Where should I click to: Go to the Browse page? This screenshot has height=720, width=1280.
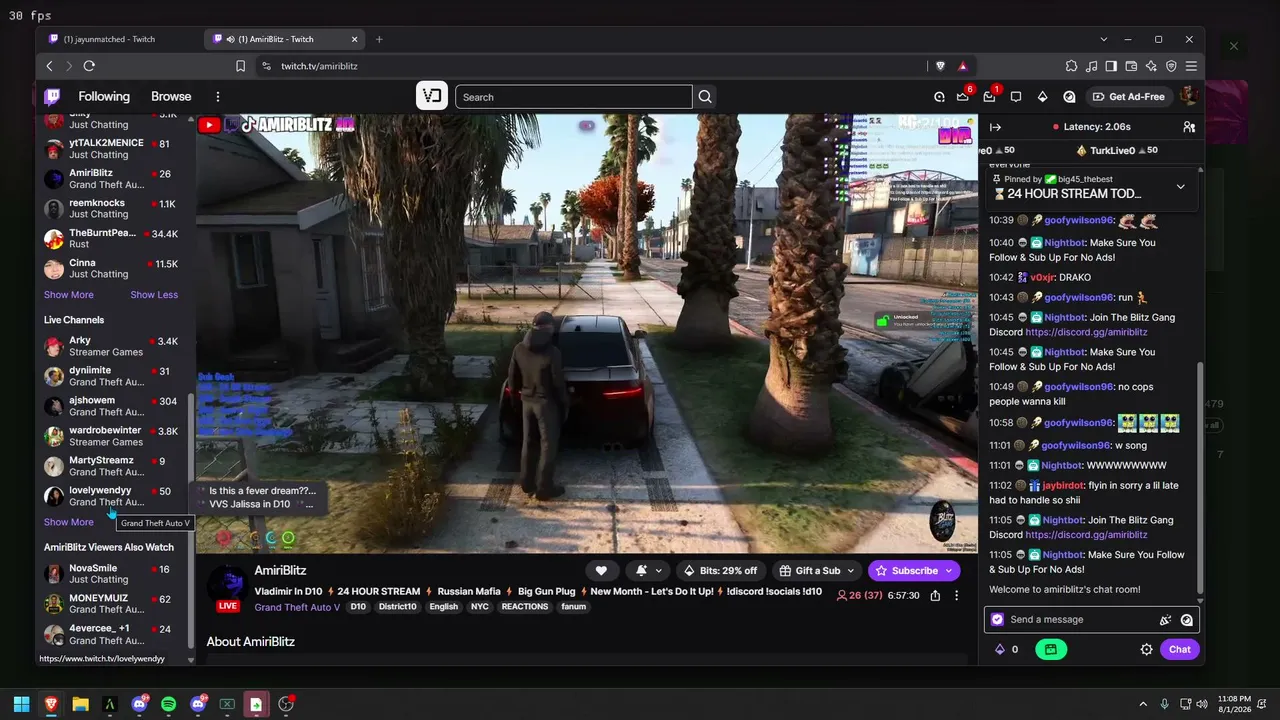click(x=171, y=97)
